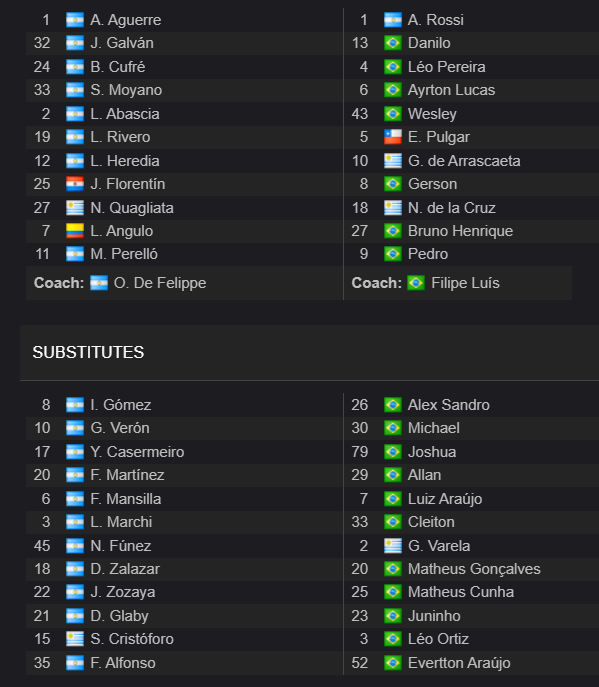Select Bruno Henrique in starting lineup

point(461,231)
